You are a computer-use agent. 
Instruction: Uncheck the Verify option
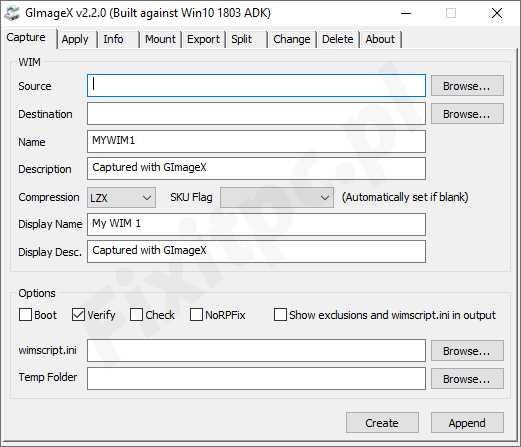point(78,315)
